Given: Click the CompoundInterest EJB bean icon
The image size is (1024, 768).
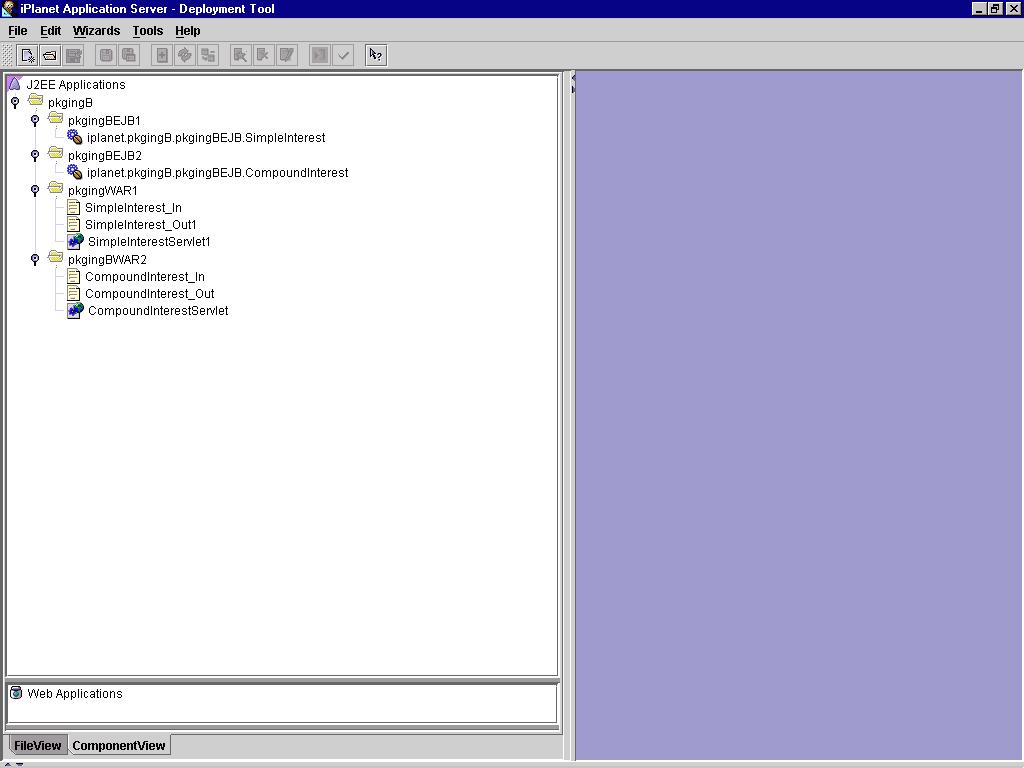Looking at the screenshot, I should pyautogui.click(x=74, y=172).
